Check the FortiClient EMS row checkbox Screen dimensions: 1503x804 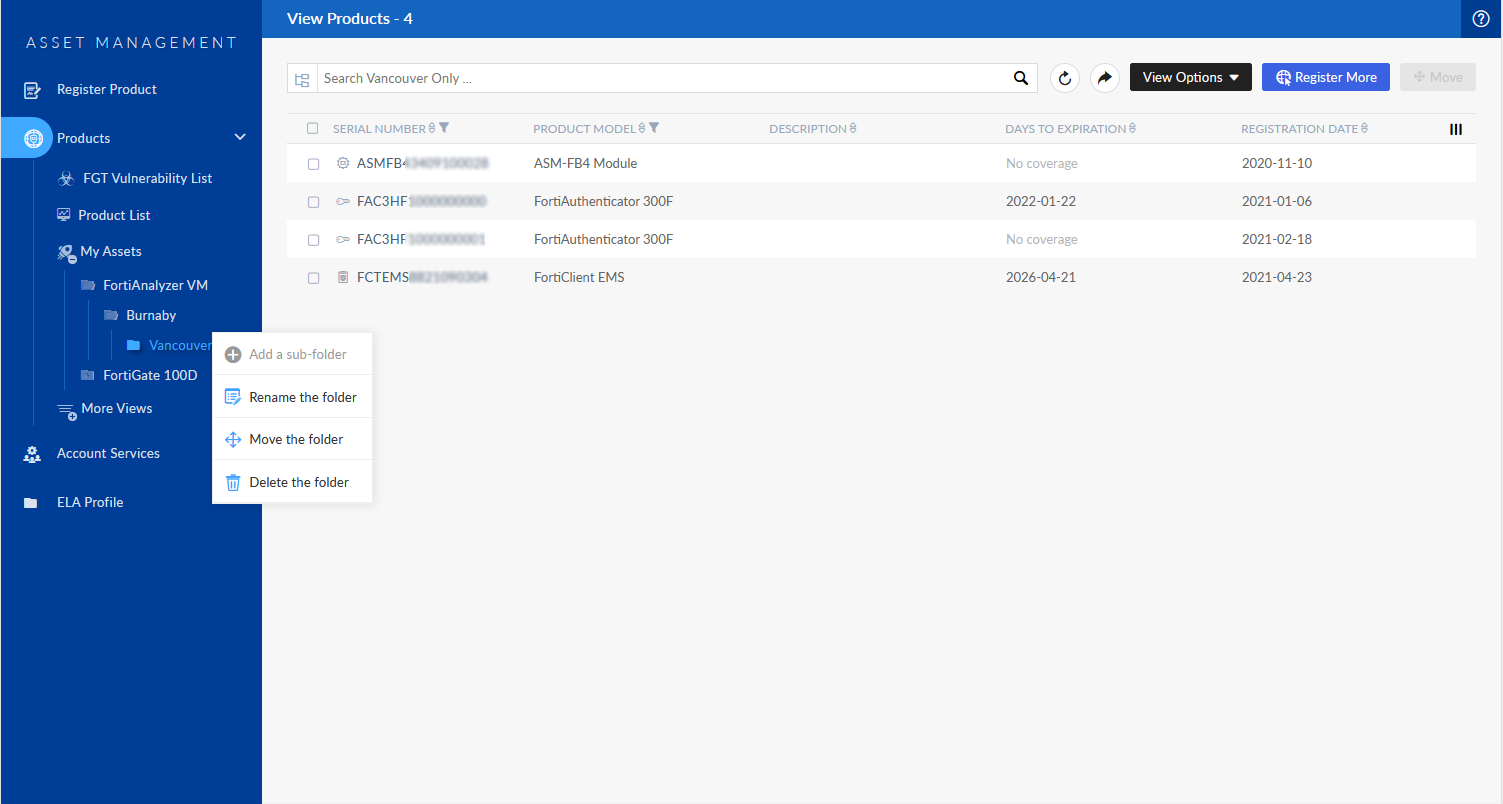pyautogui.click(x=314, y=277)
